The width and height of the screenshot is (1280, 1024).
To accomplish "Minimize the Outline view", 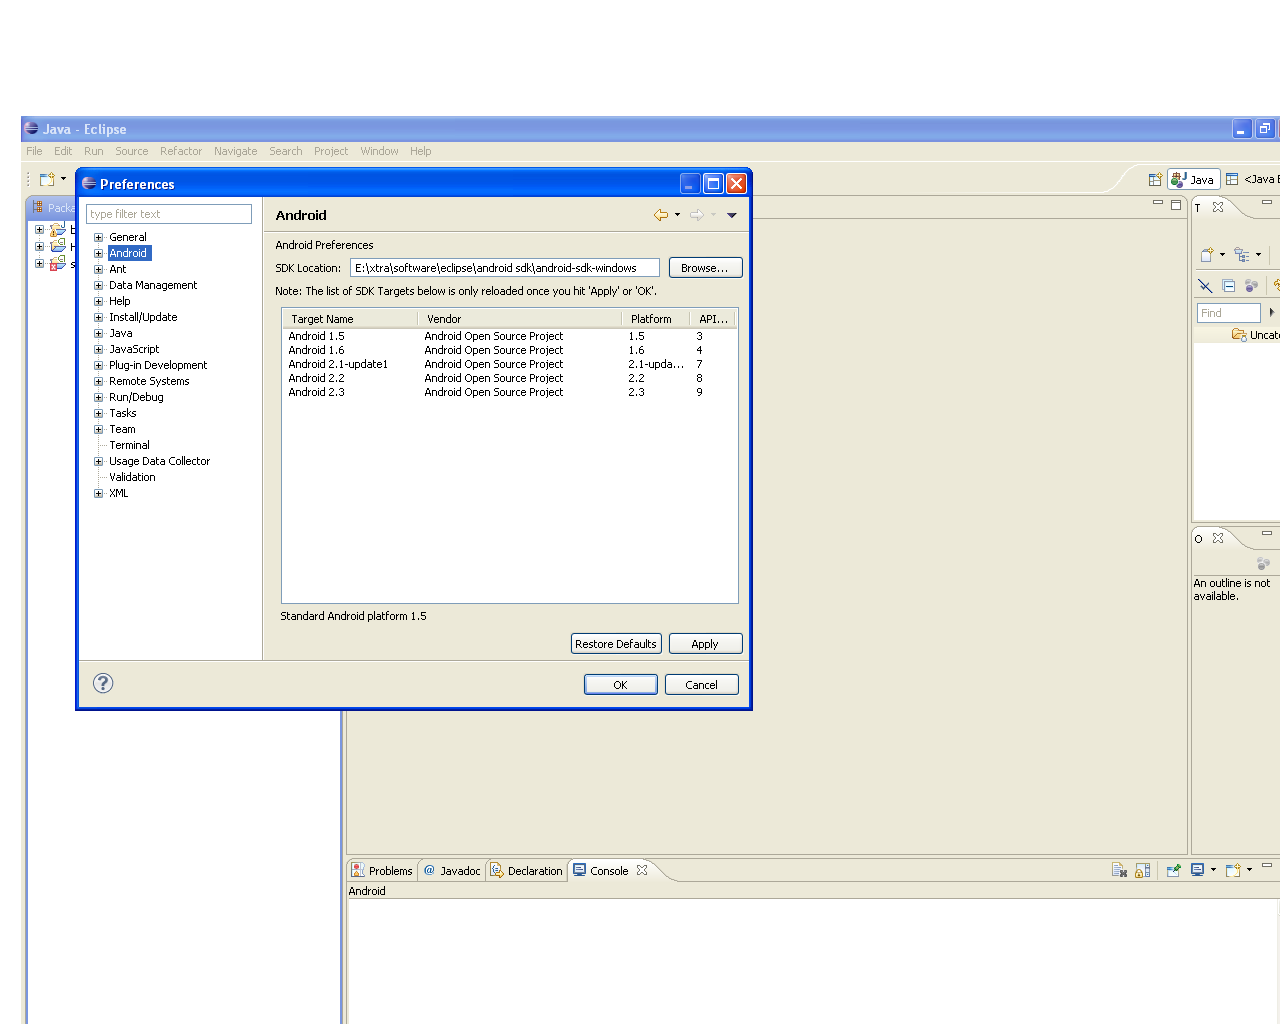I will tap(1266, 533).
